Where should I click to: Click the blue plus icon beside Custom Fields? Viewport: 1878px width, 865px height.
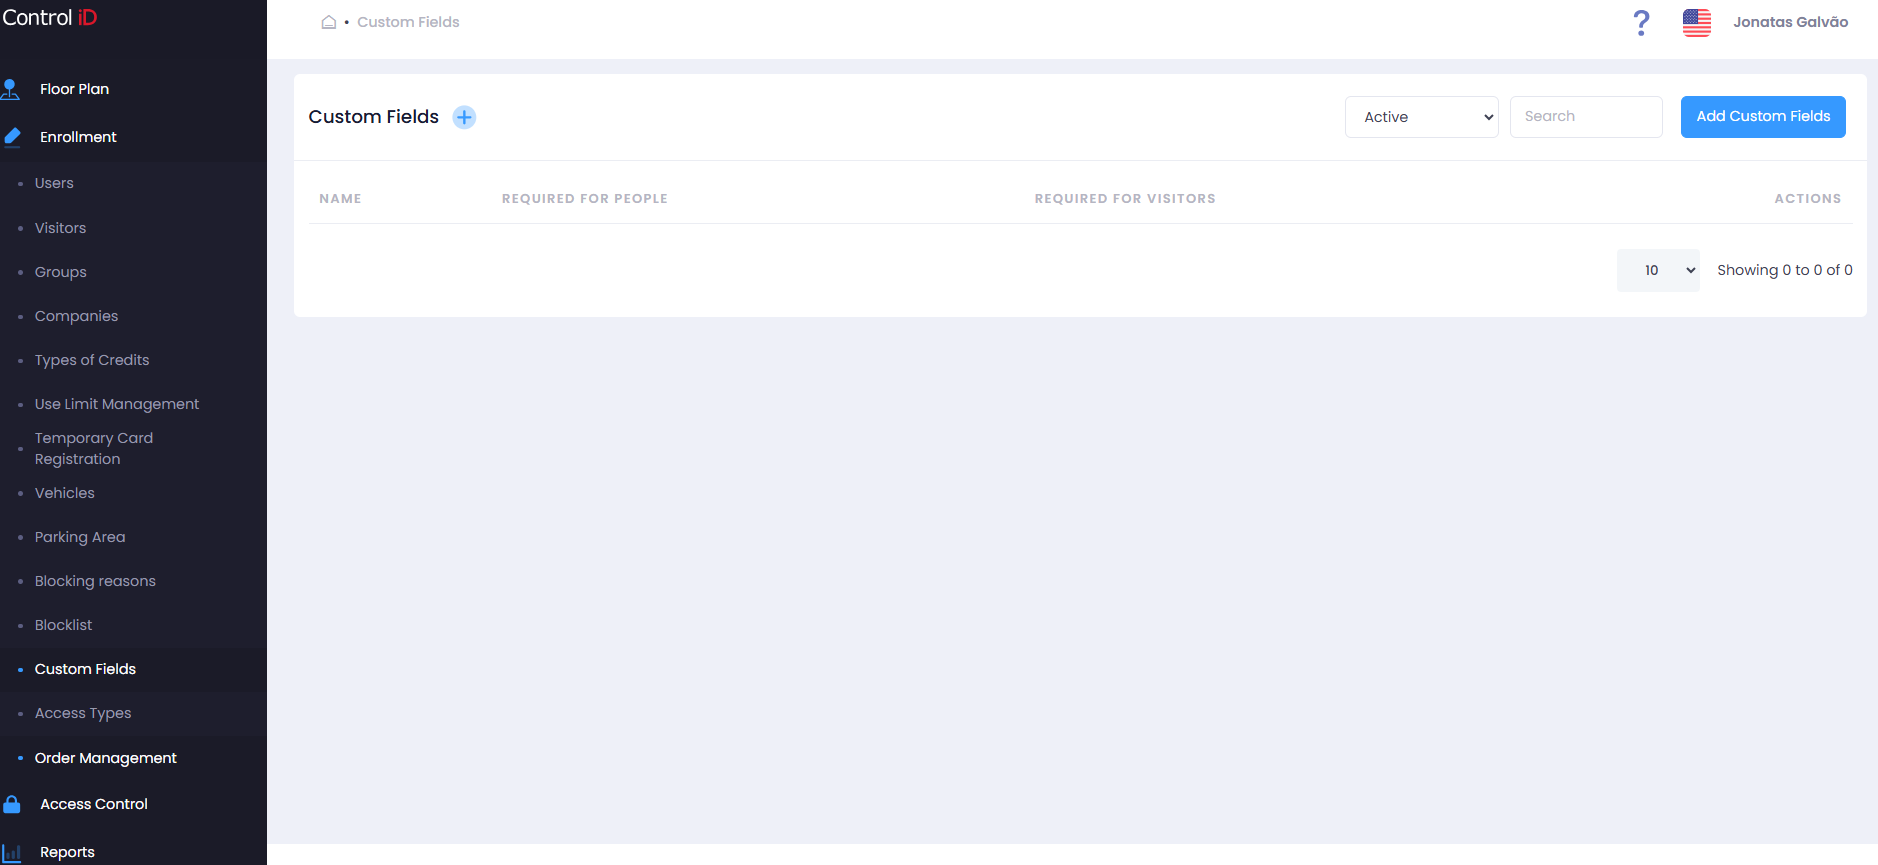(464, 117)
